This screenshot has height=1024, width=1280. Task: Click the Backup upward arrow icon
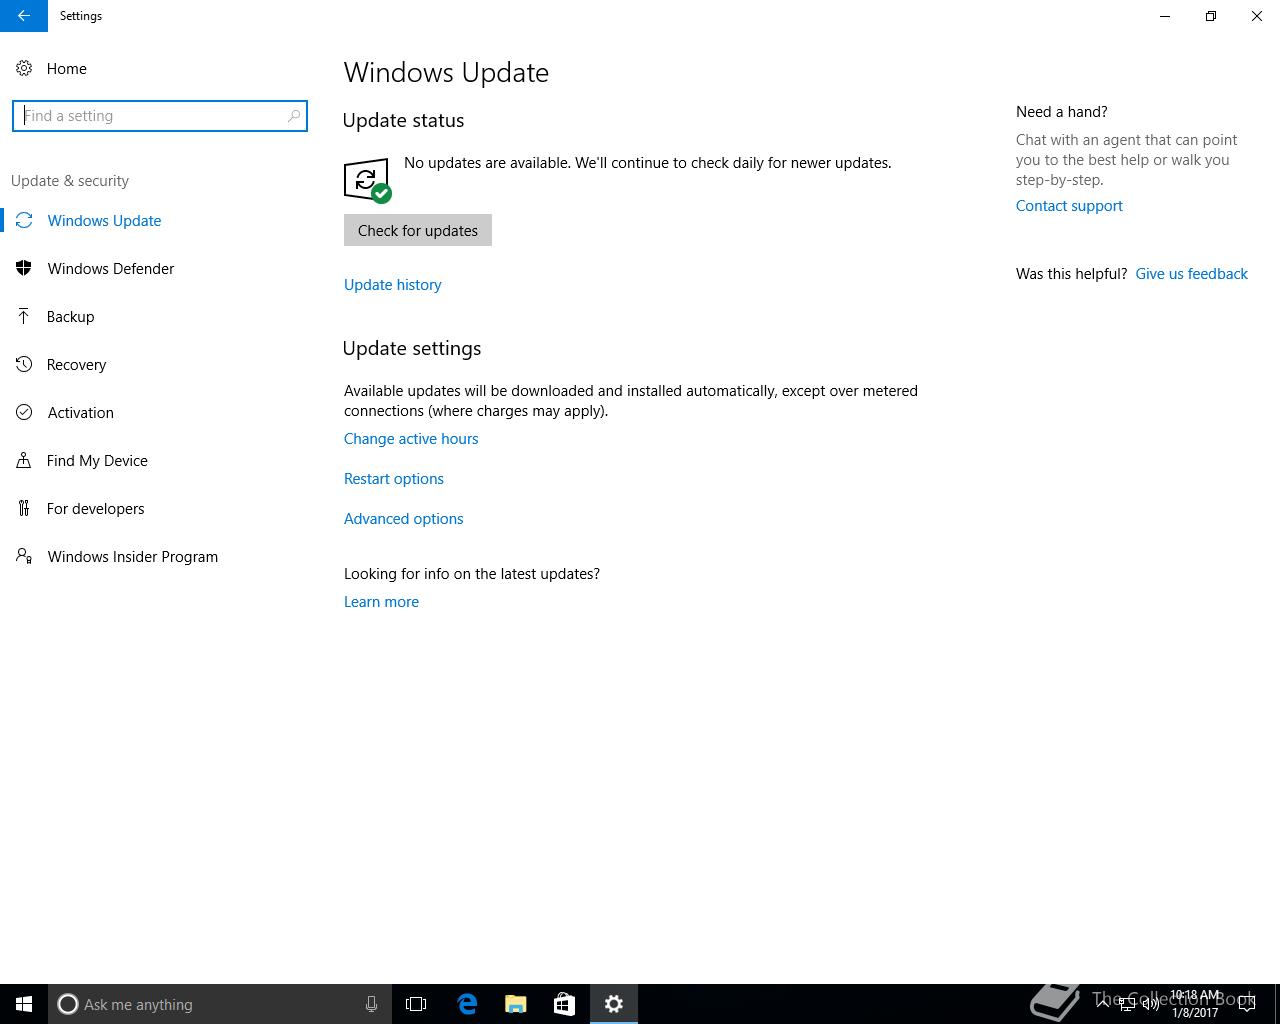click(24, 316)
